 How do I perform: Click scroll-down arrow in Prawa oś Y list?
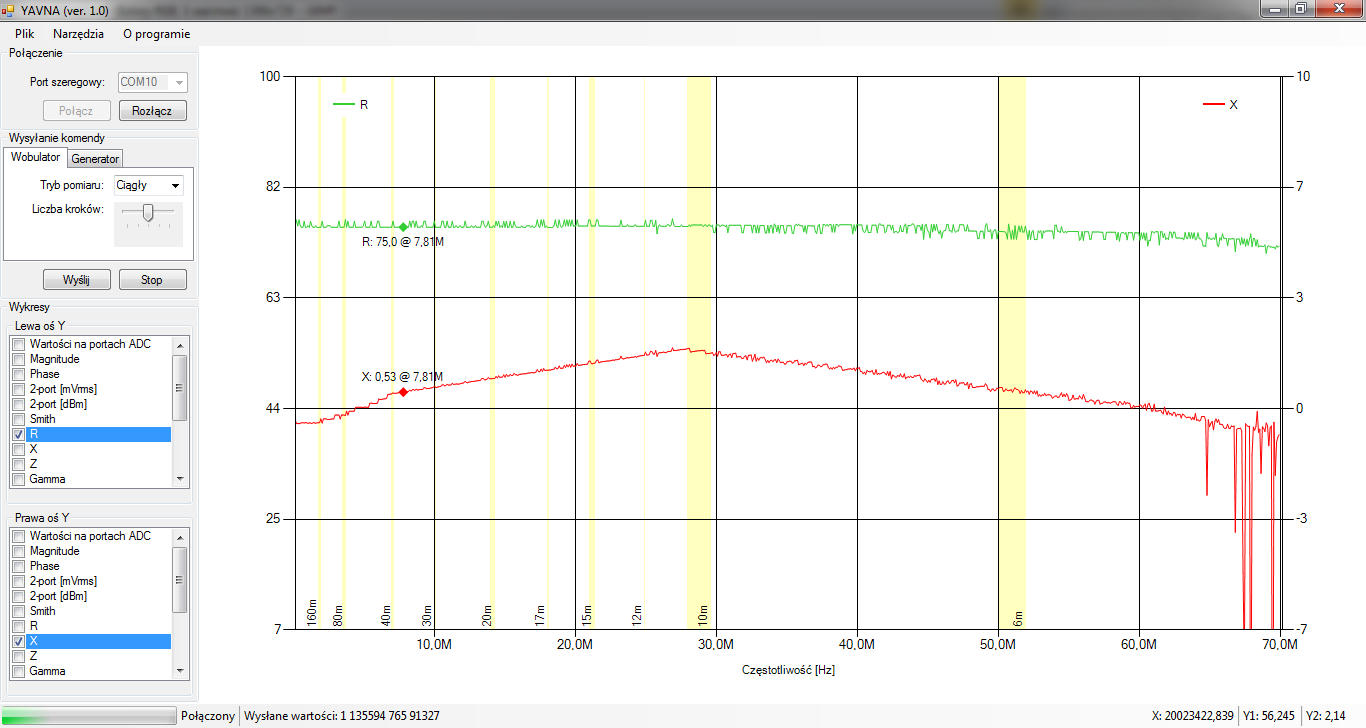pyautogui.click(x=180, y=671)
